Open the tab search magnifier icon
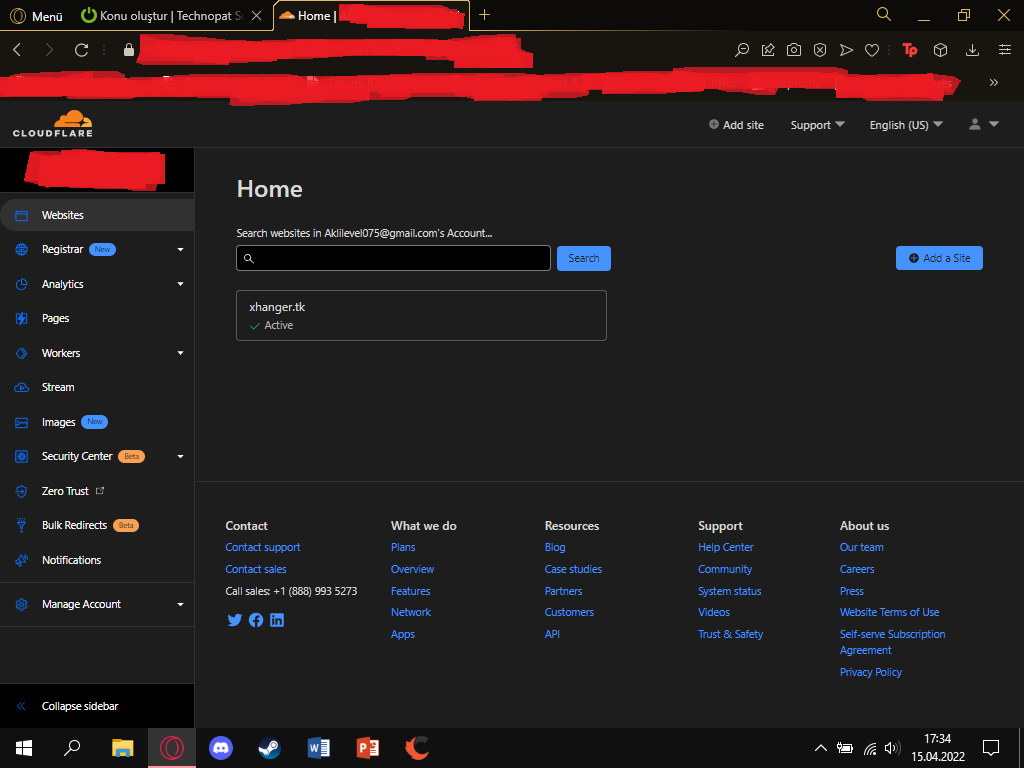This screenshot has height=768, width=1024. [883, 14]
